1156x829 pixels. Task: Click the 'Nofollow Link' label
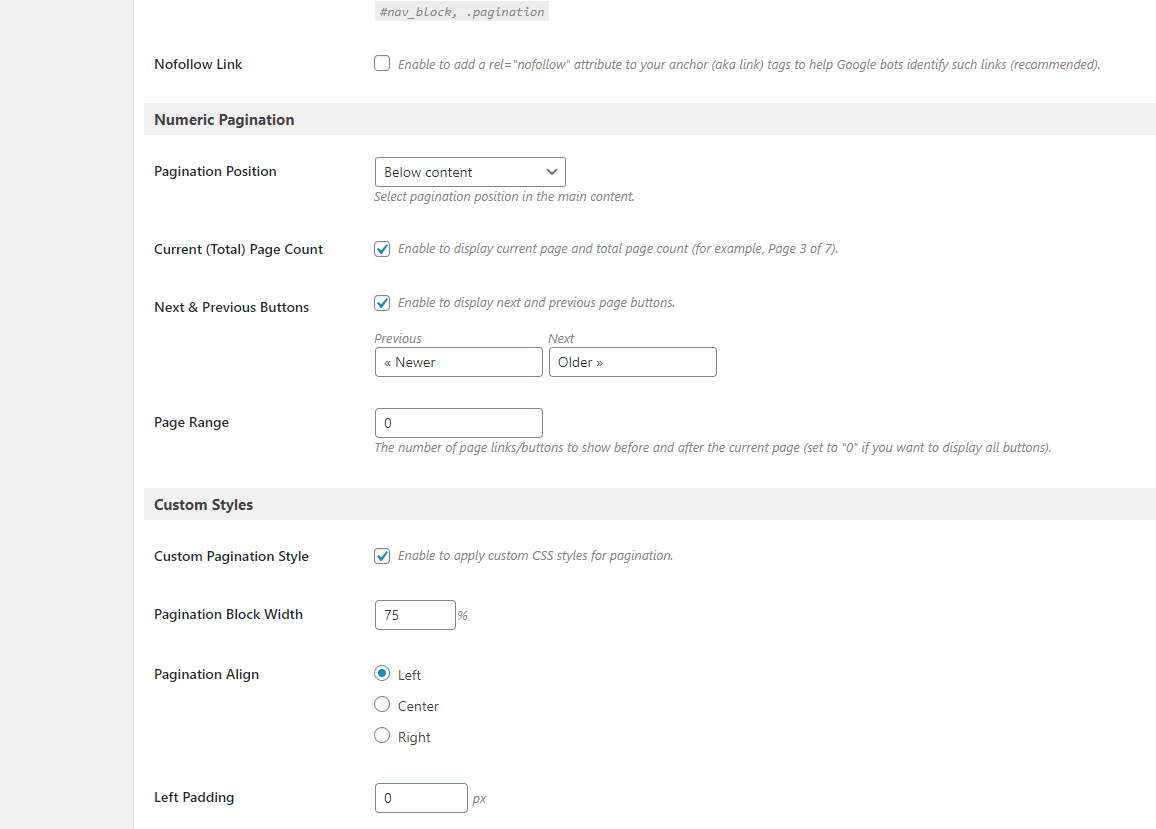(198, 64)
